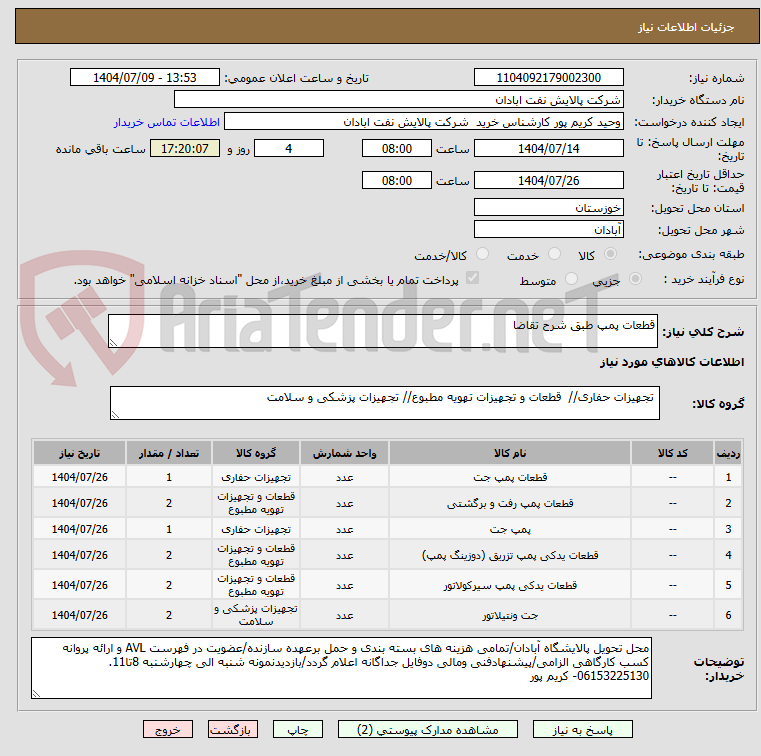Click the شرح کلی نیاز text area

click(382, 331)
